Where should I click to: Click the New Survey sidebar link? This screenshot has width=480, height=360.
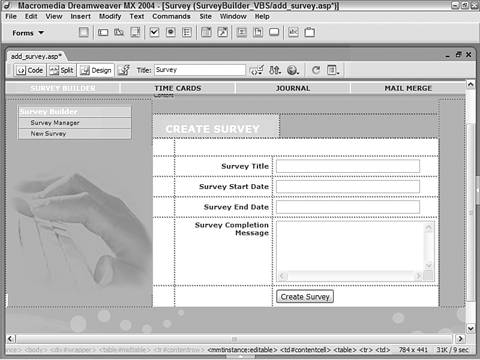[48, 133]
